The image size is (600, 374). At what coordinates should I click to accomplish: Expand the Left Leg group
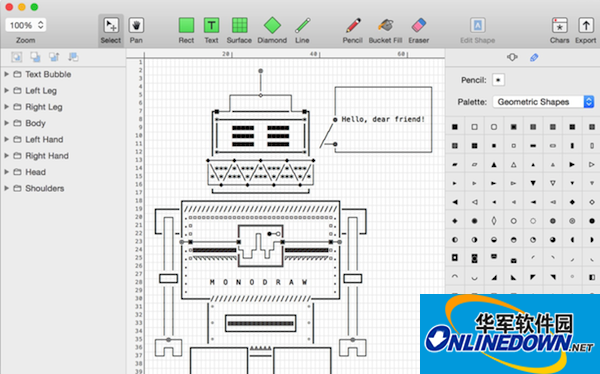pos(7,90)
